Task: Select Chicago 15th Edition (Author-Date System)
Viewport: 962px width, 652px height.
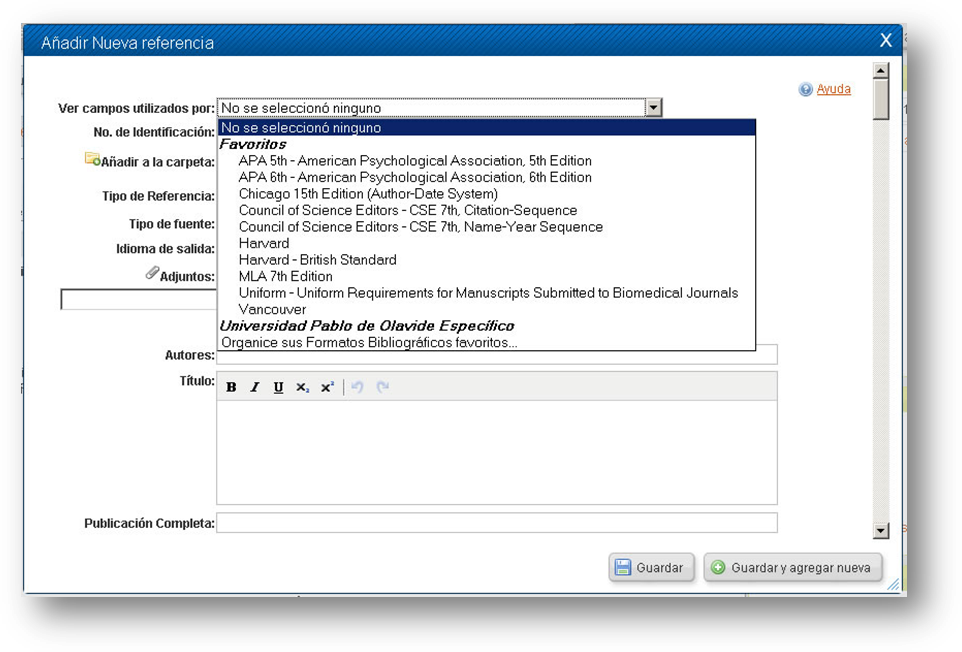Action: [x=368, y=194]
